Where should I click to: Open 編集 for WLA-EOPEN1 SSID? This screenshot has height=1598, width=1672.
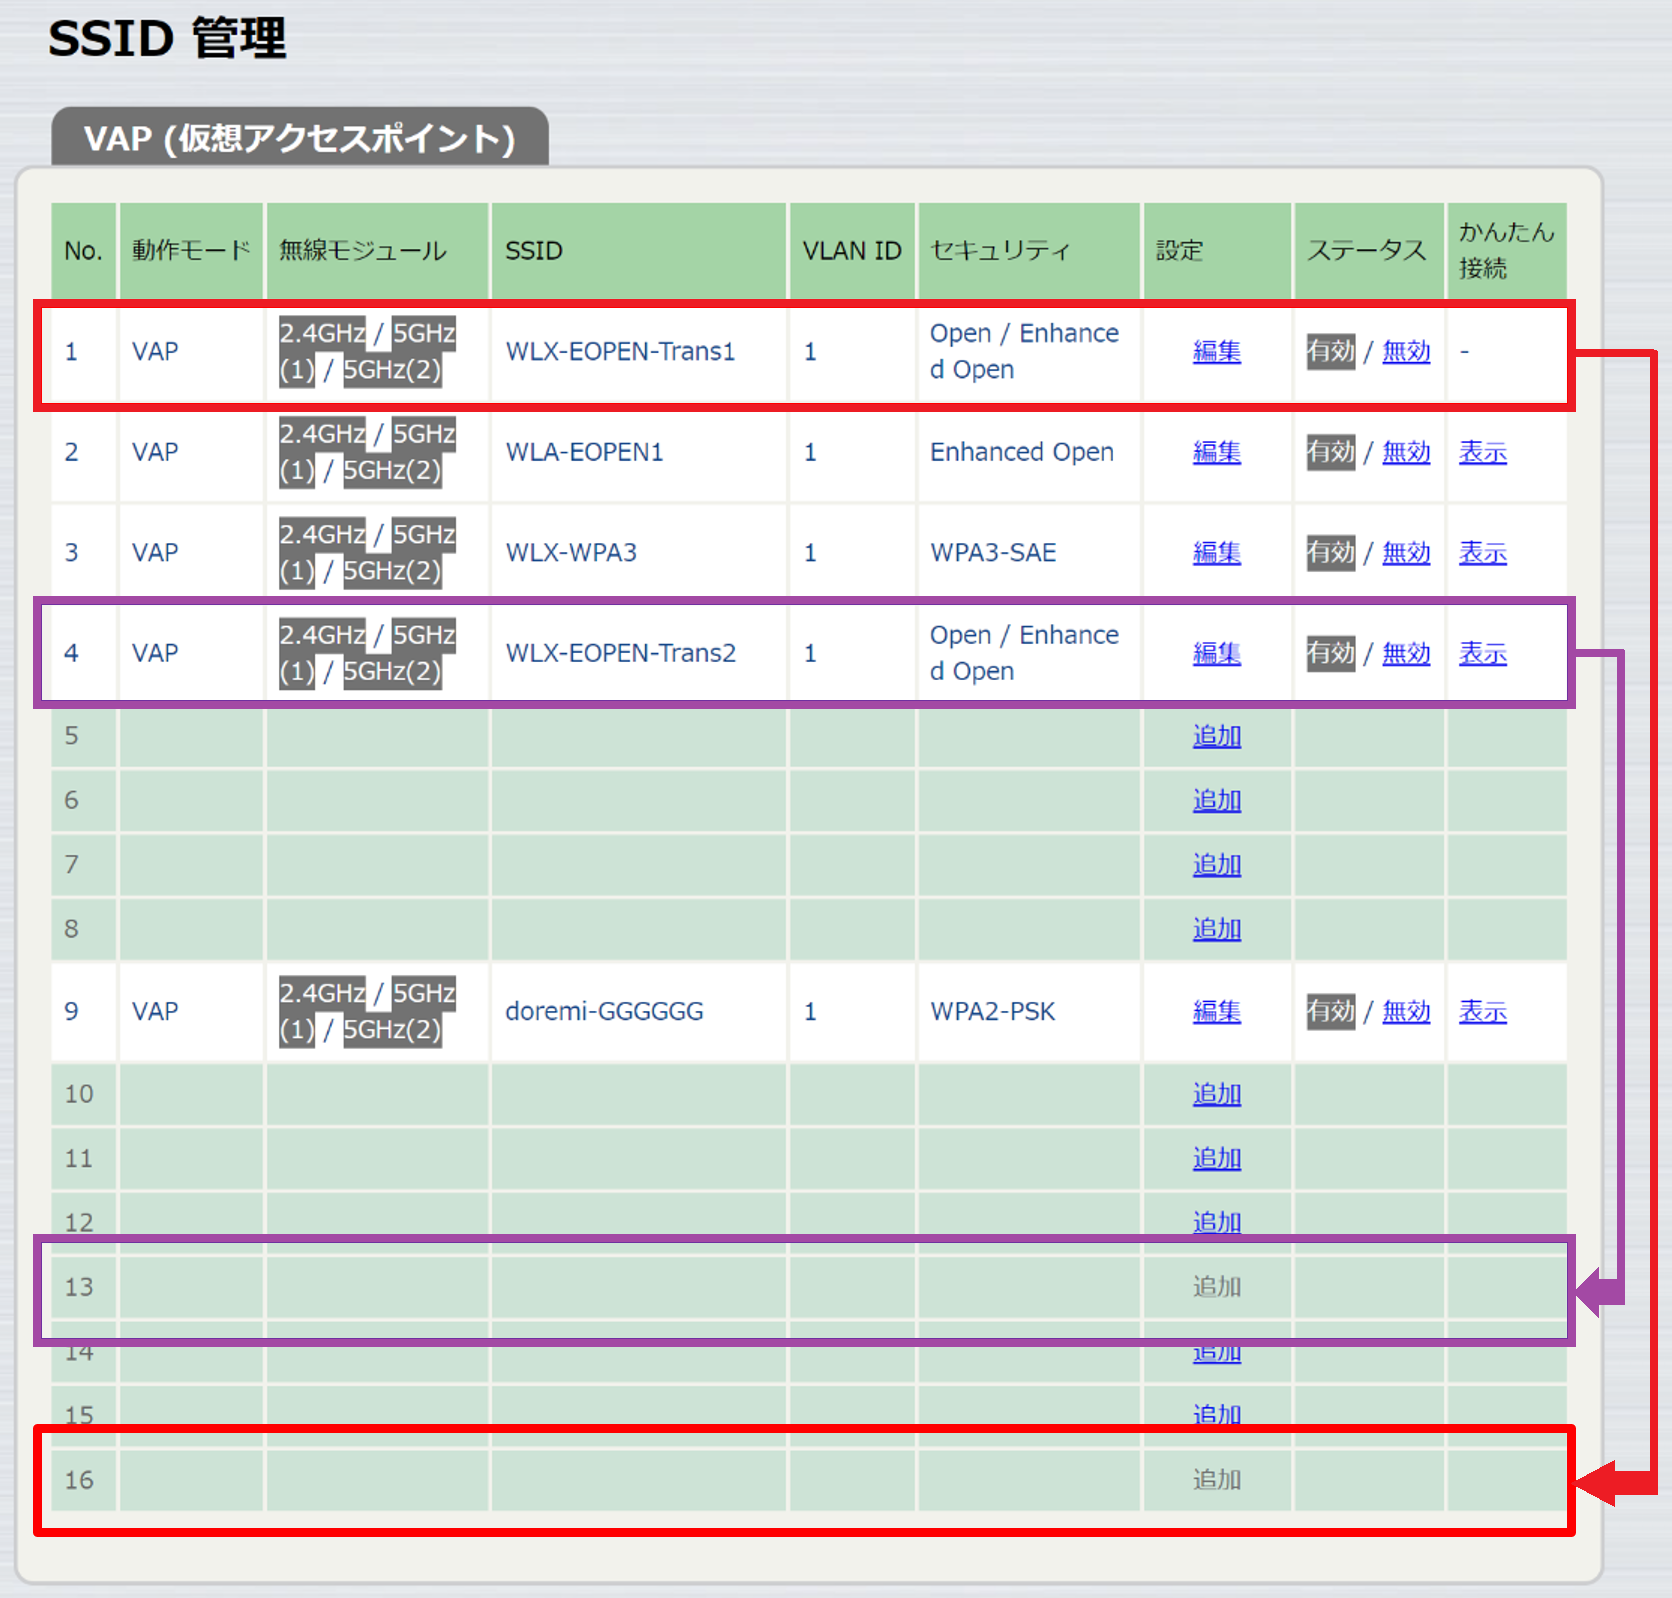point(1216,453)
